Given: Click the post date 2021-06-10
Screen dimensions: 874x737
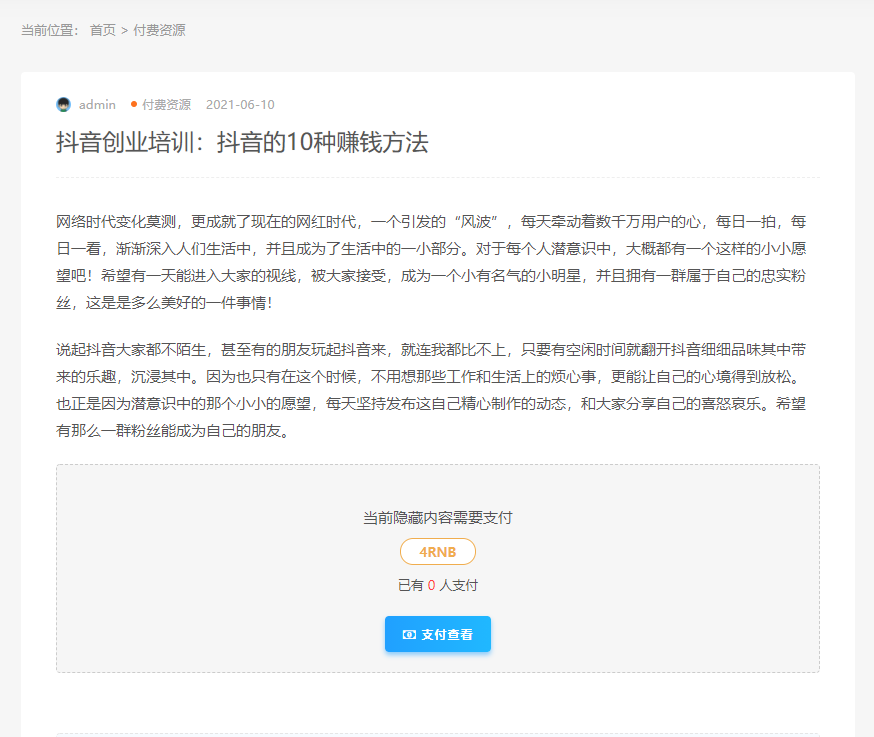Looking at the screenshot, I should click(x=240, y=105).
